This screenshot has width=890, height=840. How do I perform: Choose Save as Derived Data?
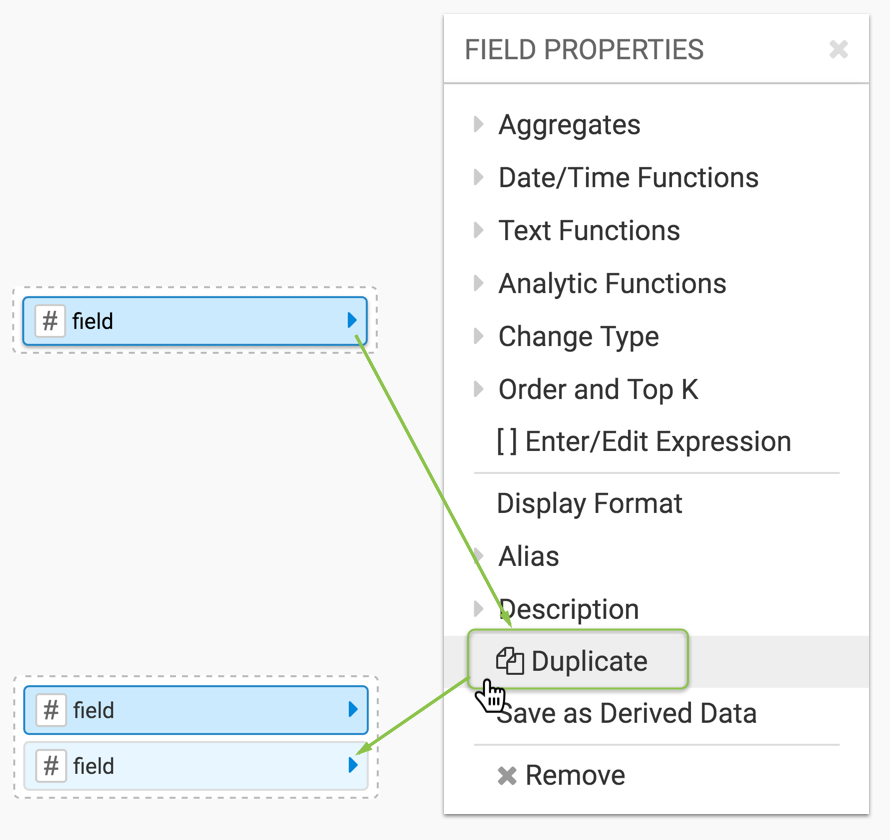coord(626,714)
